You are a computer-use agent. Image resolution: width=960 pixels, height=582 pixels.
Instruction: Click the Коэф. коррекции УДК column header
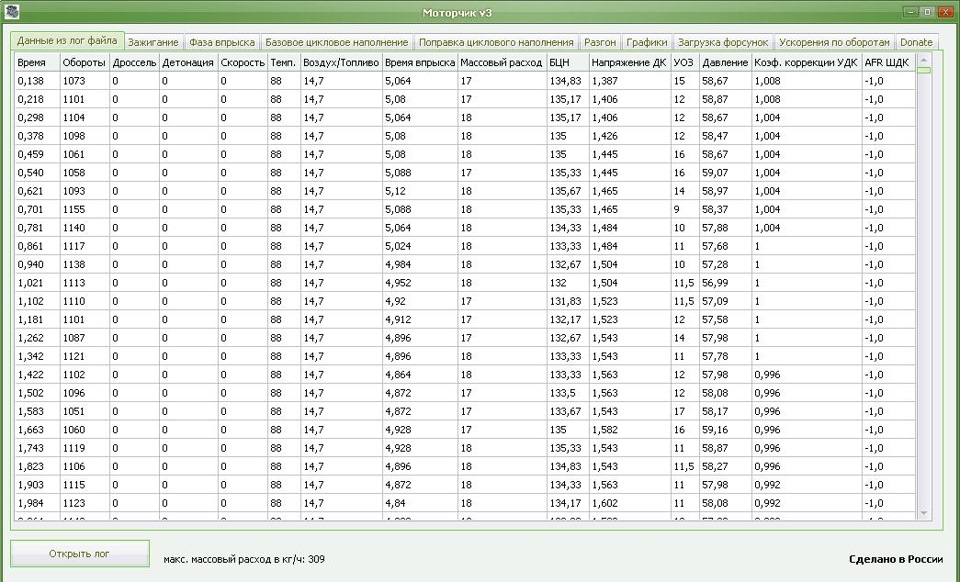click(807, 62)
